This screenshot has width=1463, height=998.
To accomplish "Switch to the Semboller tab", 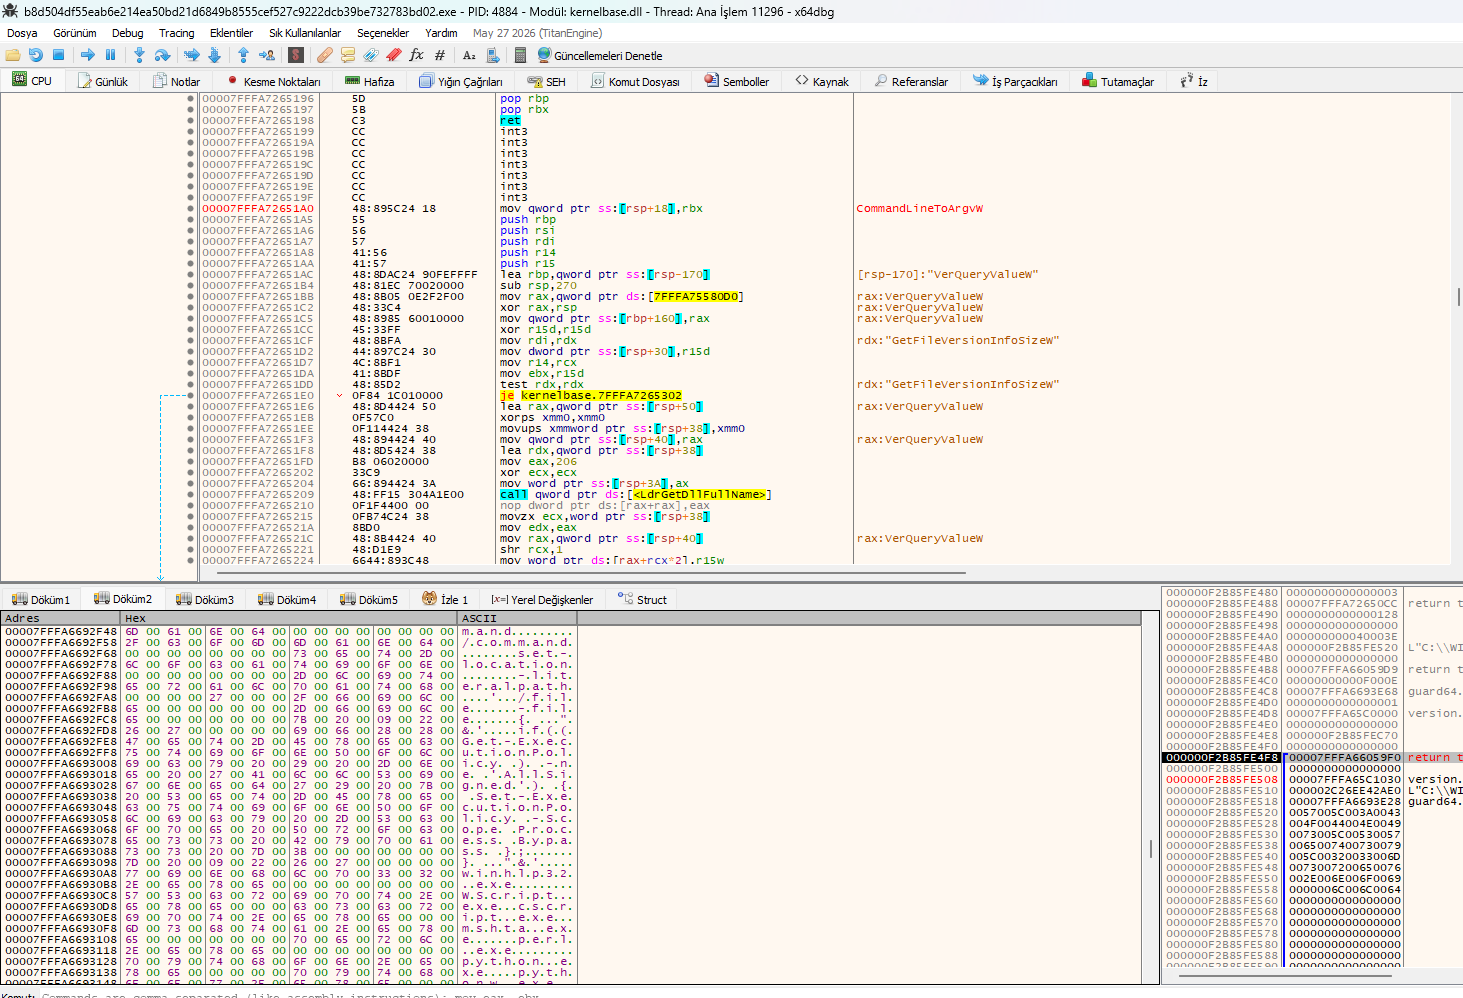I will point(737,81).
